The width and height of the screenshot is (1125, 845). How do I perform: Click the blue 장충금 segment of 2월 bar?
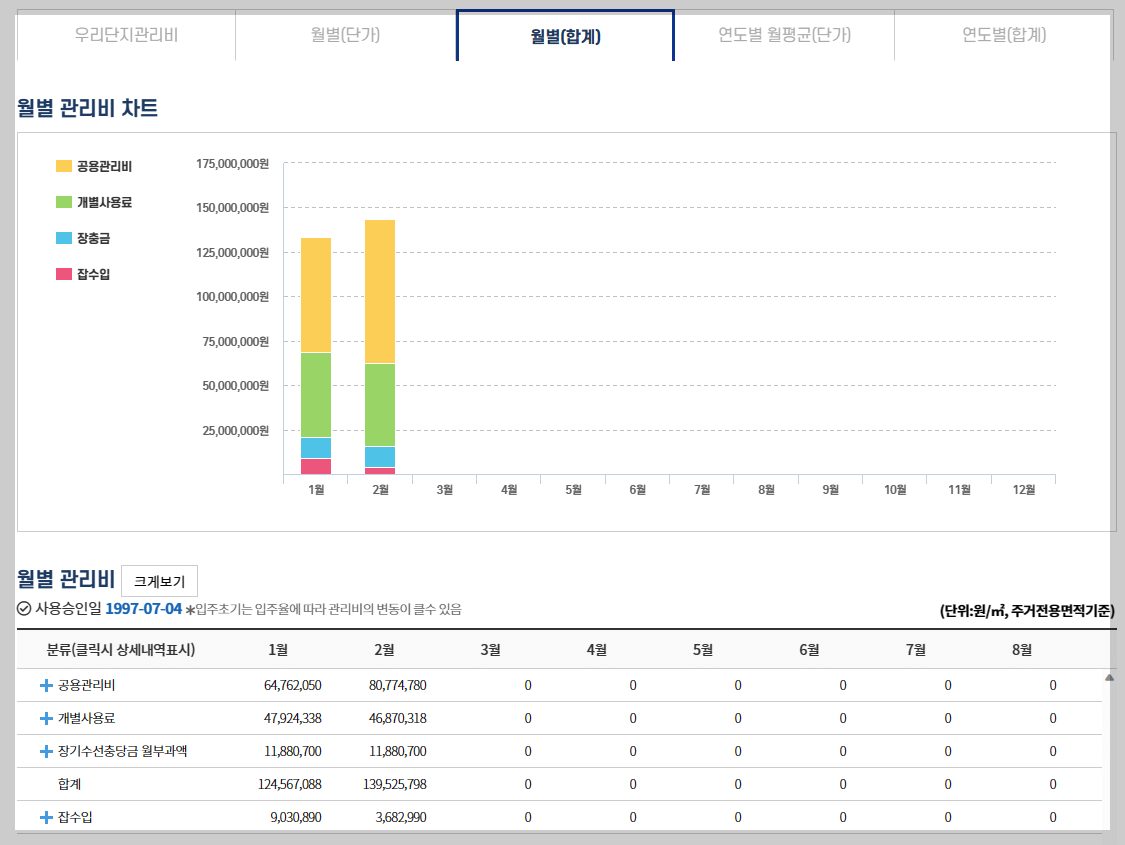[380, 457]
